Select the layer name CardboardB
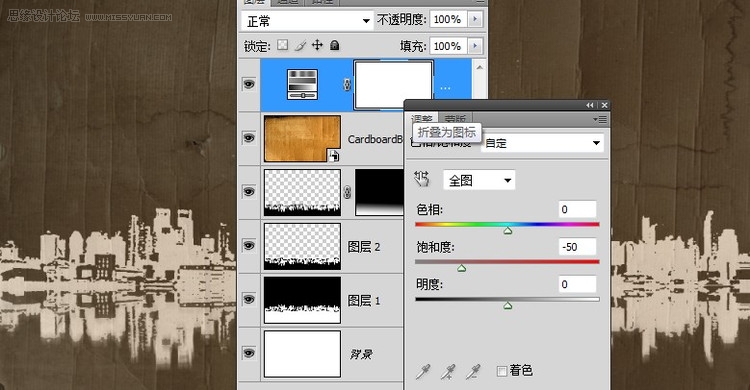 pos(375,139)
